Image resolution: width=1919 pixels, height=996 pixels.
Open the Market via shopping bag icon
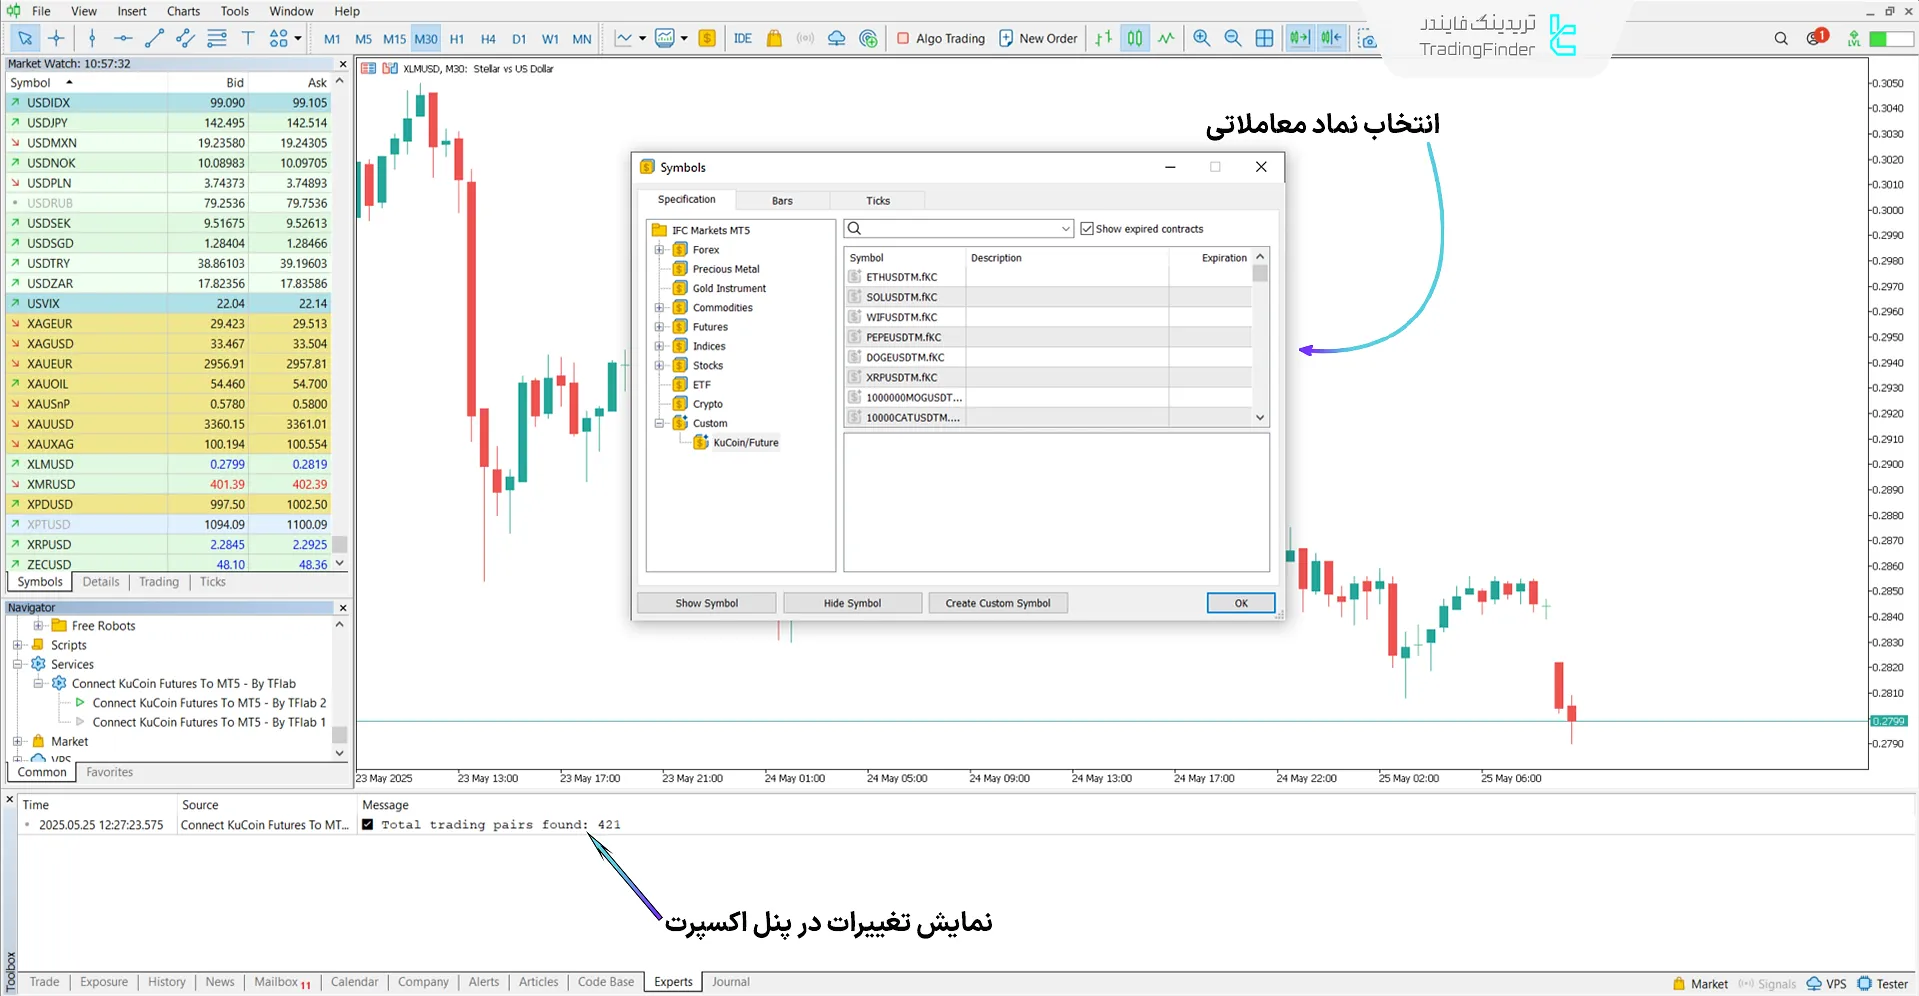tap(774, 38)
